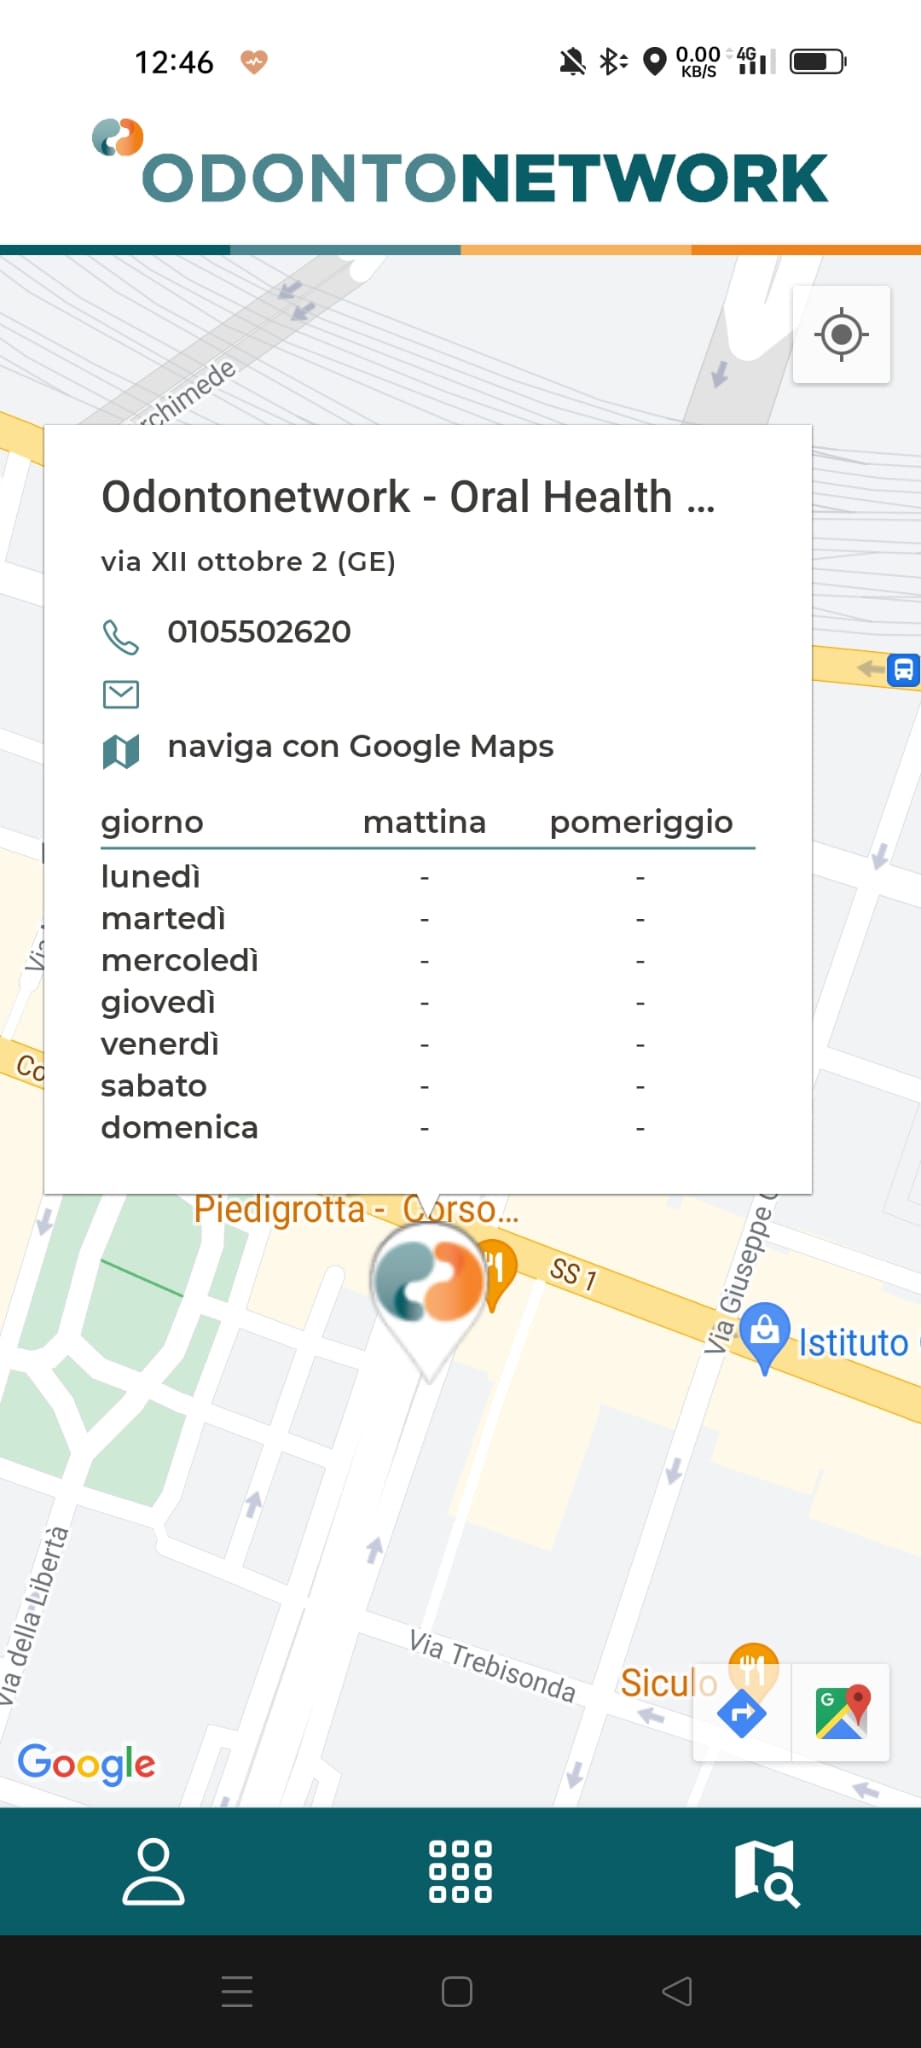Open the profile tab in bottom bar
Image resolution: width=921 pixels, height=2048 pixels.
point(153,1871)
